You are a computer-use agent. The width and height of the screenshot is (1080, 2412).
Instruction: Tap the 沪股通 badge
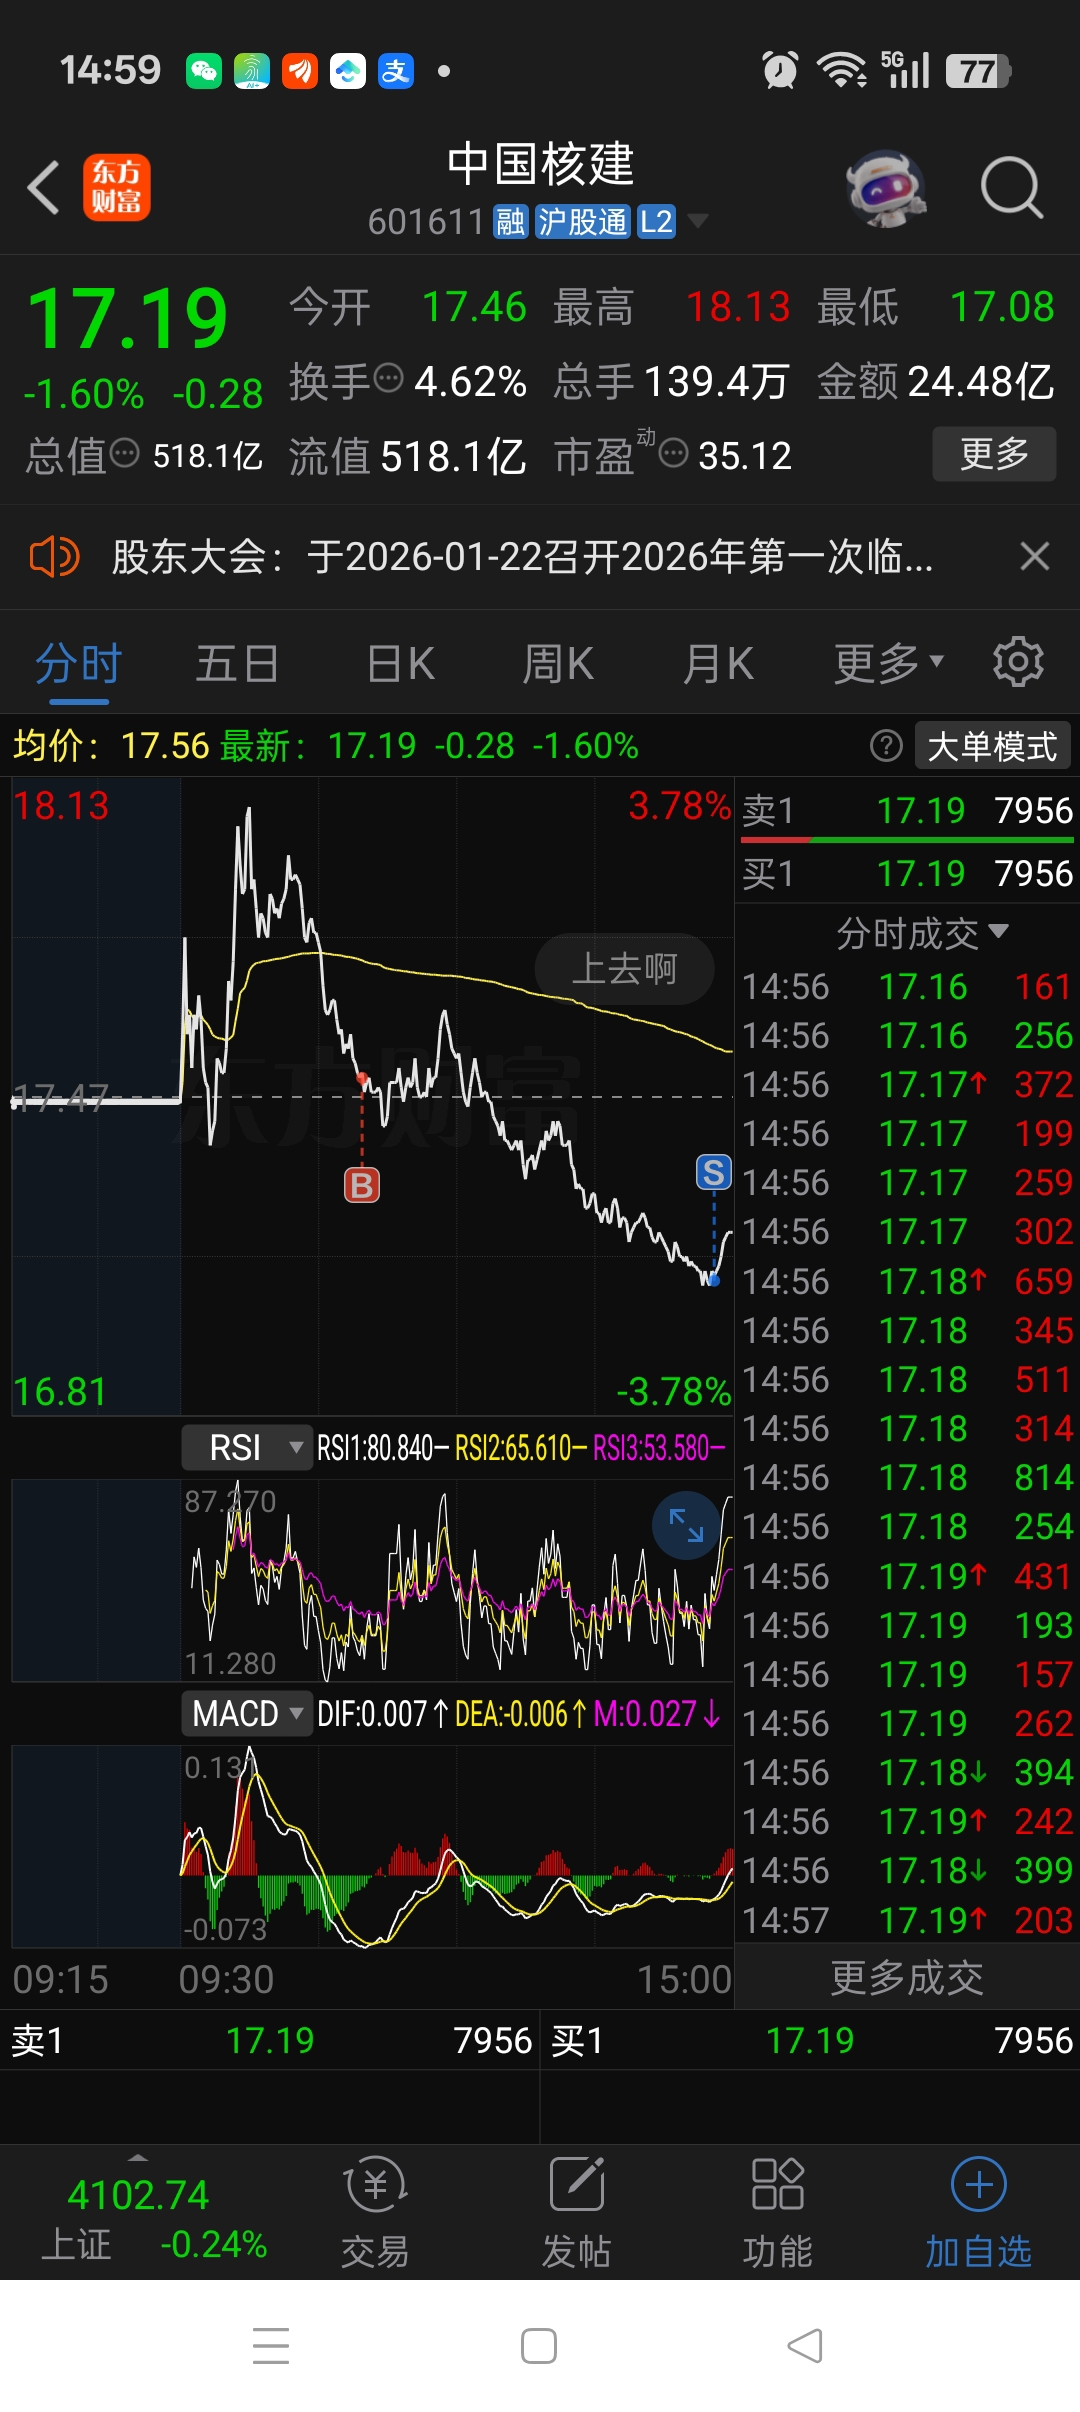pyautogui.click(x=582, y=221)
